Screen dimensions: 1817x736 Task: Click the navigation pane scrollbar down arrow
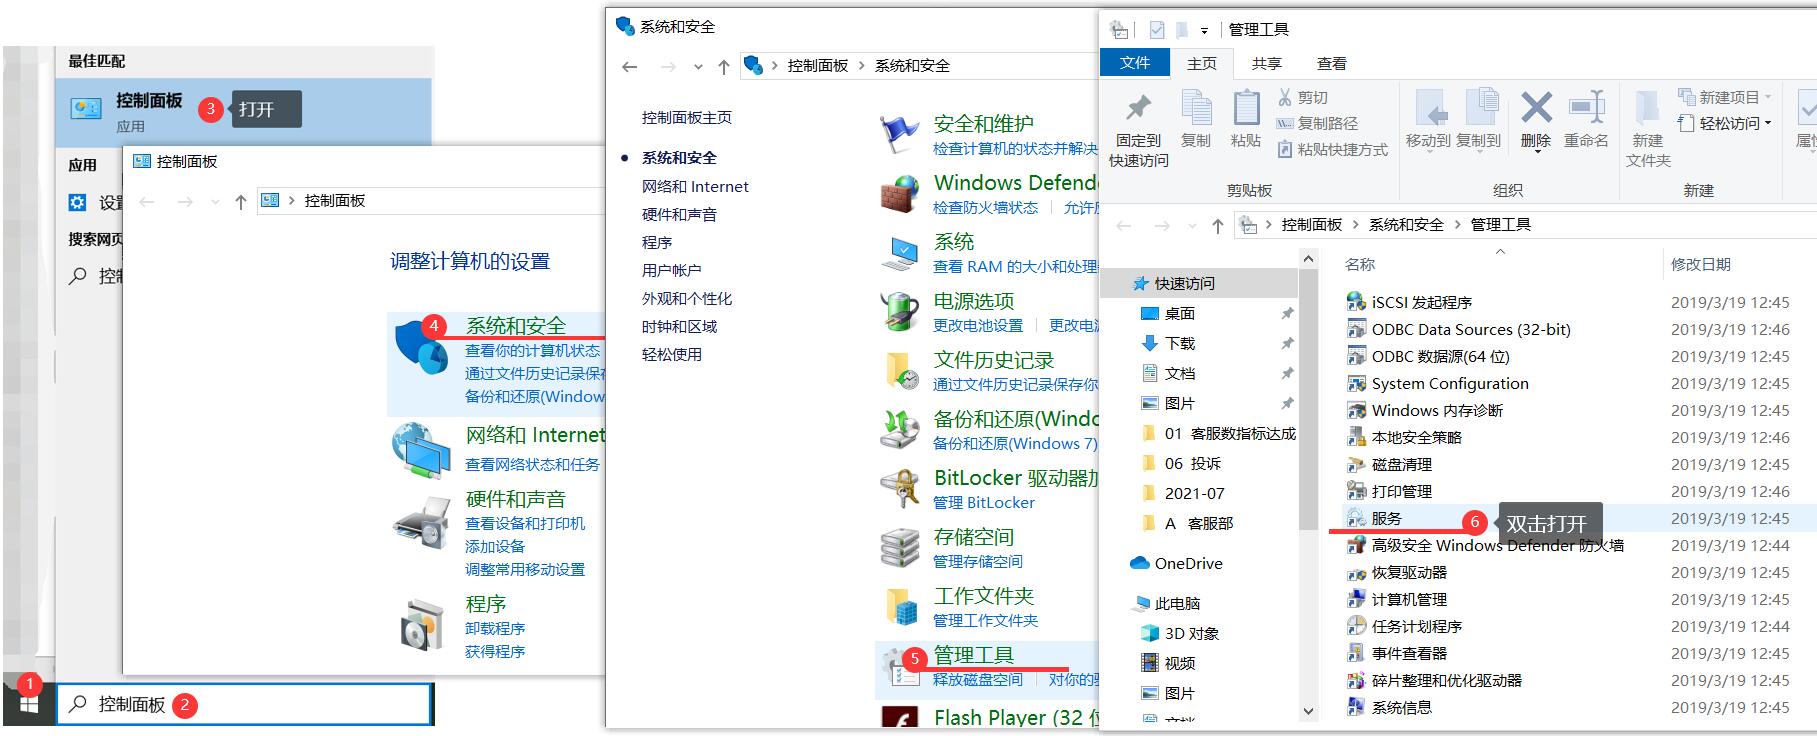1308,711
